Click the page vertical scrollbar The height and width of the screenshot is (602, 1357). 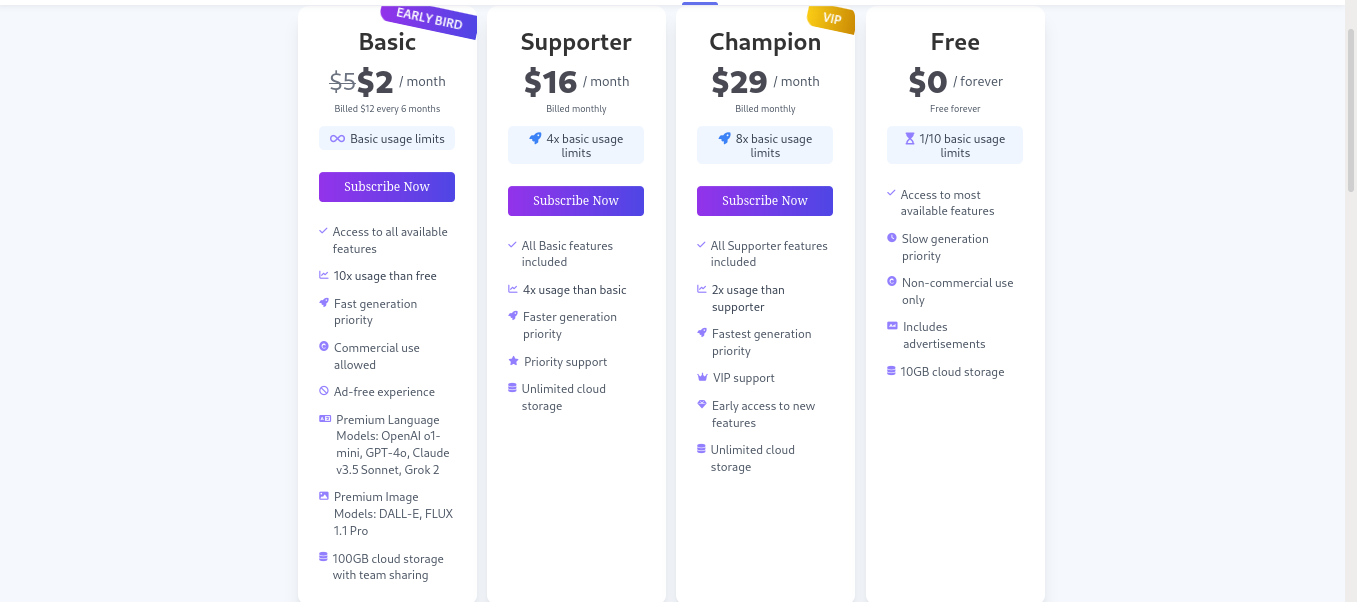click(x=1351, y=110)
